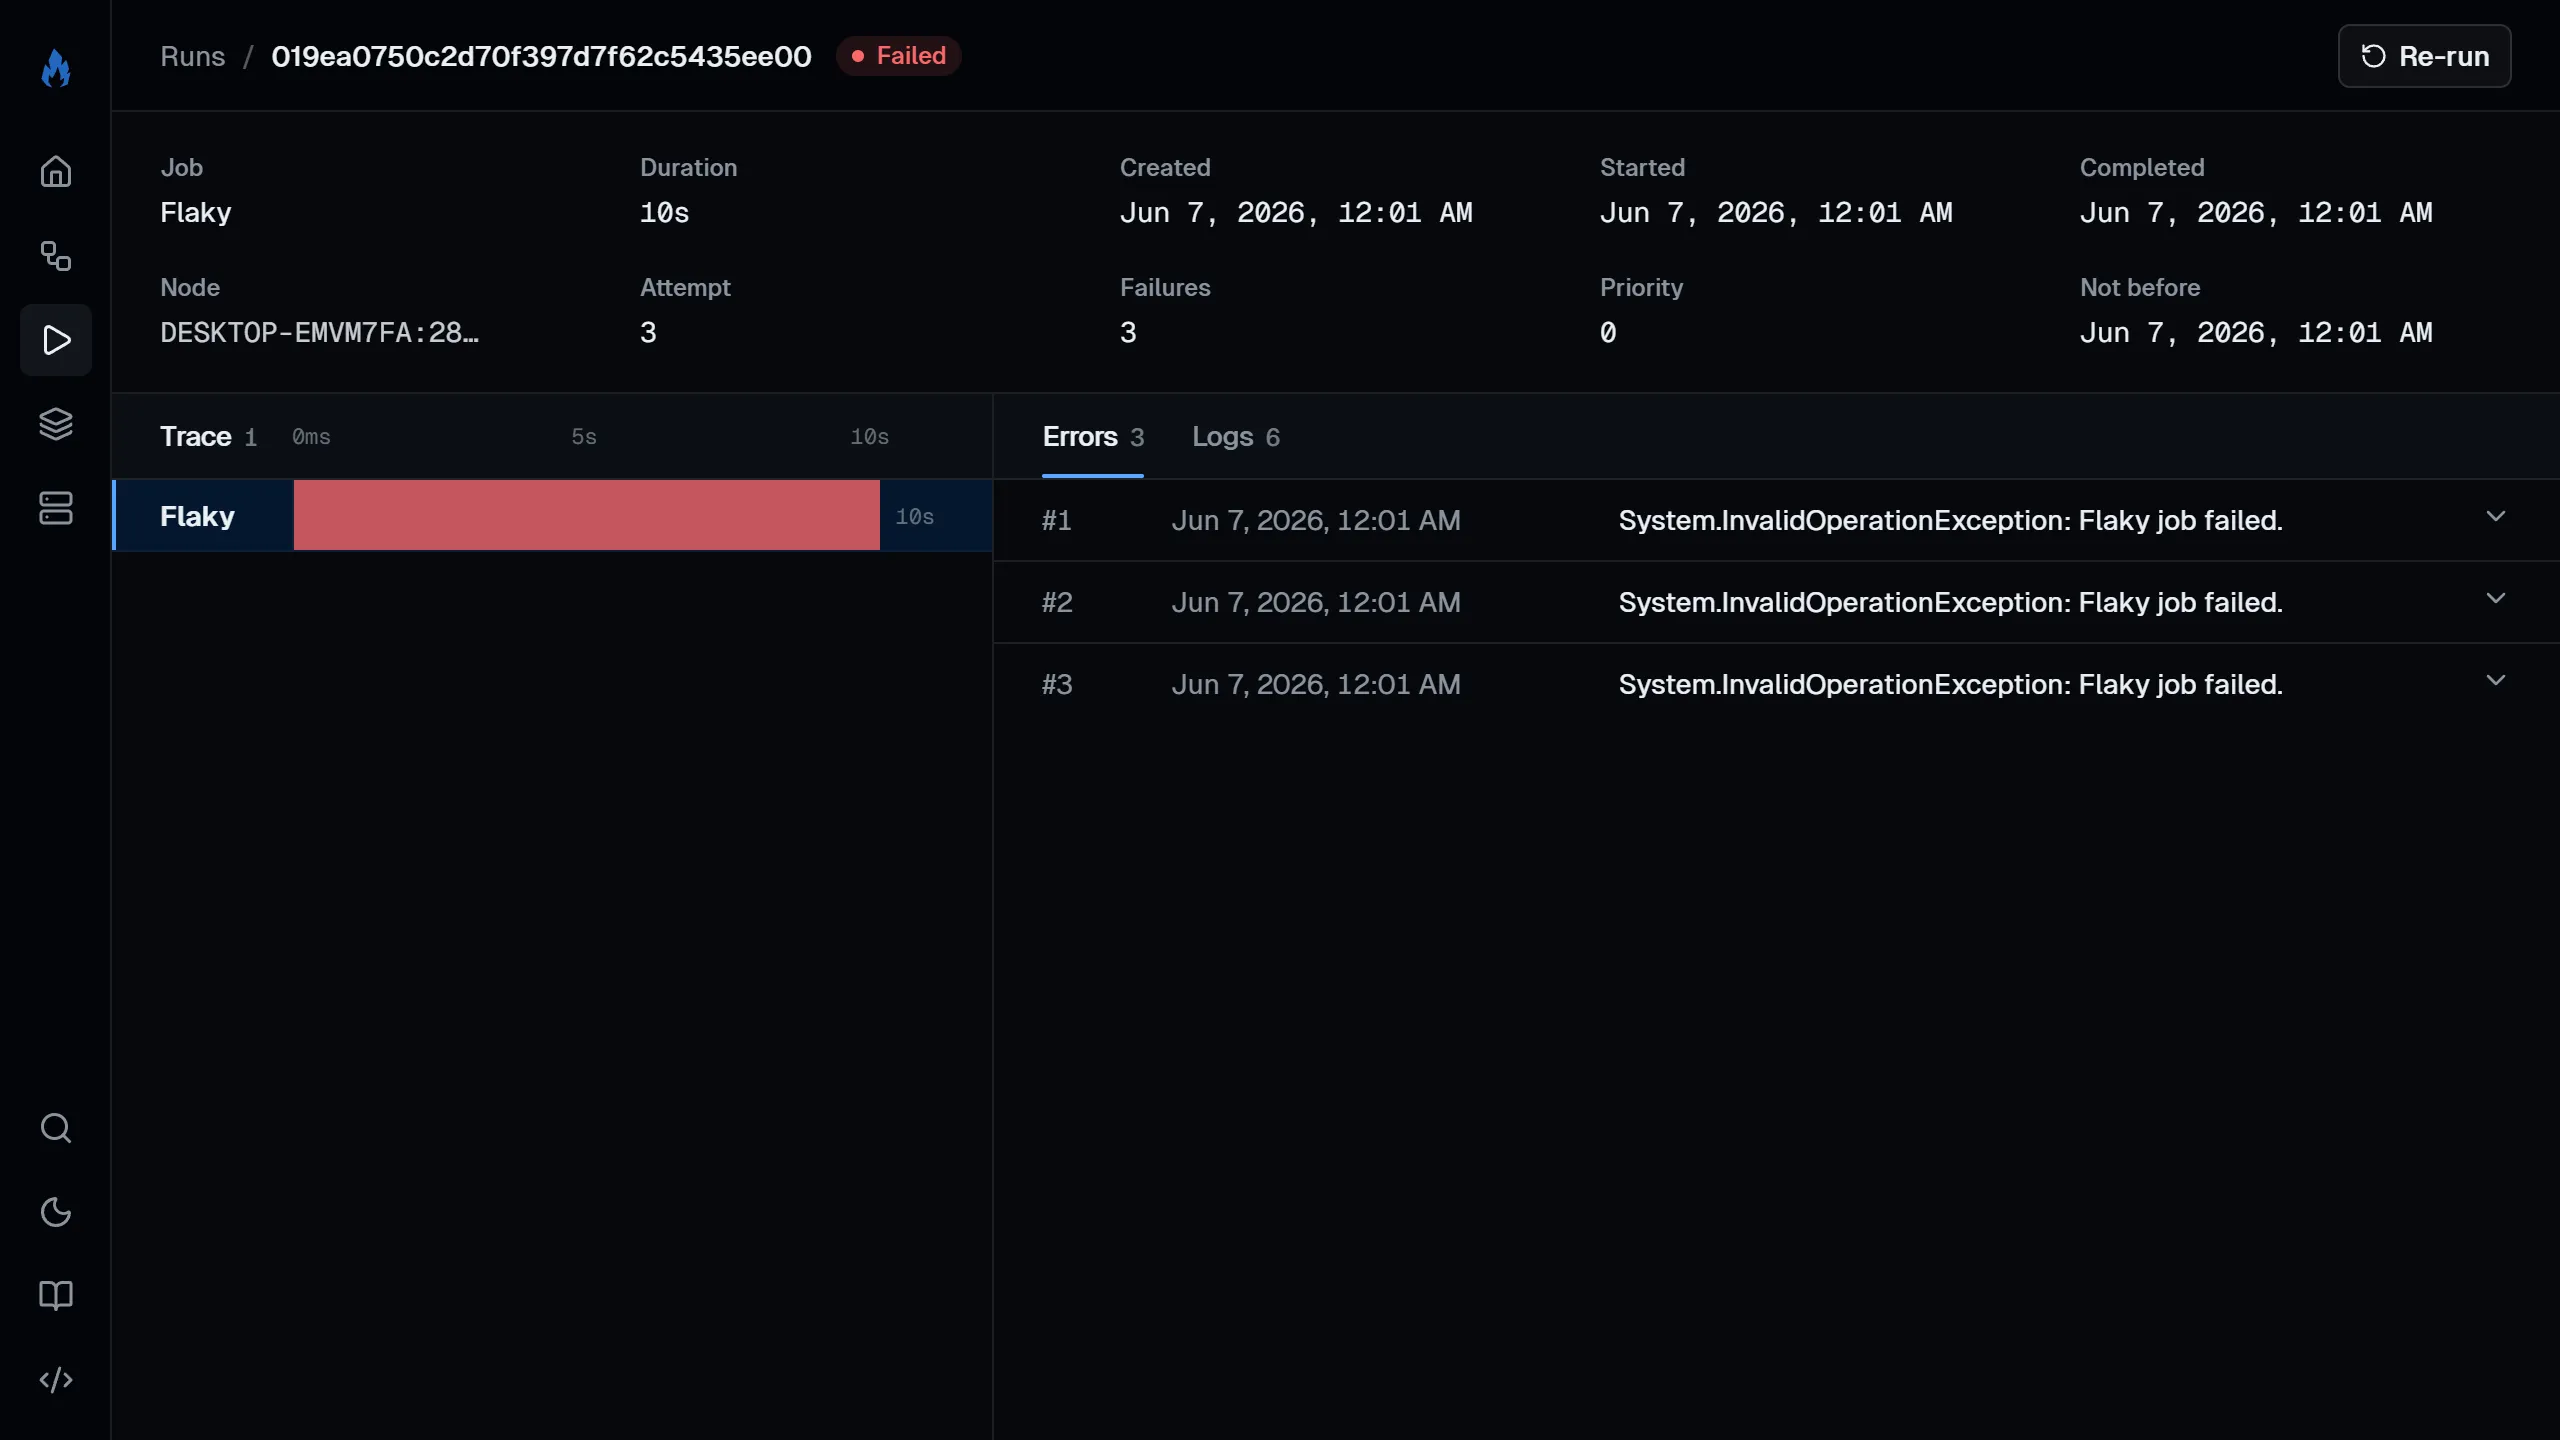The width and height of the screenshot is (2560, 1440).
Task: Select the Flaky trace row
Action: coord(552,515)
